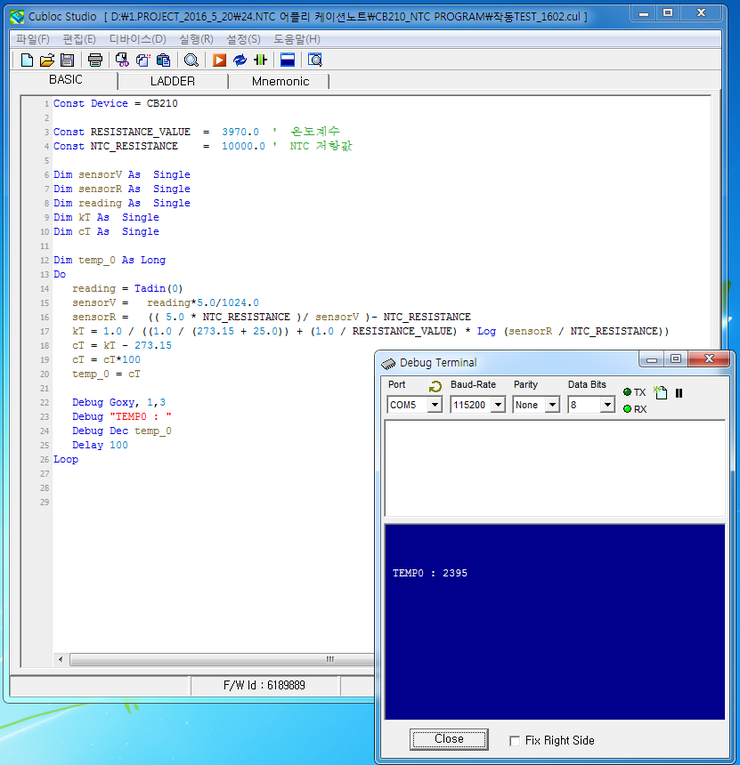Click the blue debug terminal window icon
Screen dimensions: 740x765
287,60
